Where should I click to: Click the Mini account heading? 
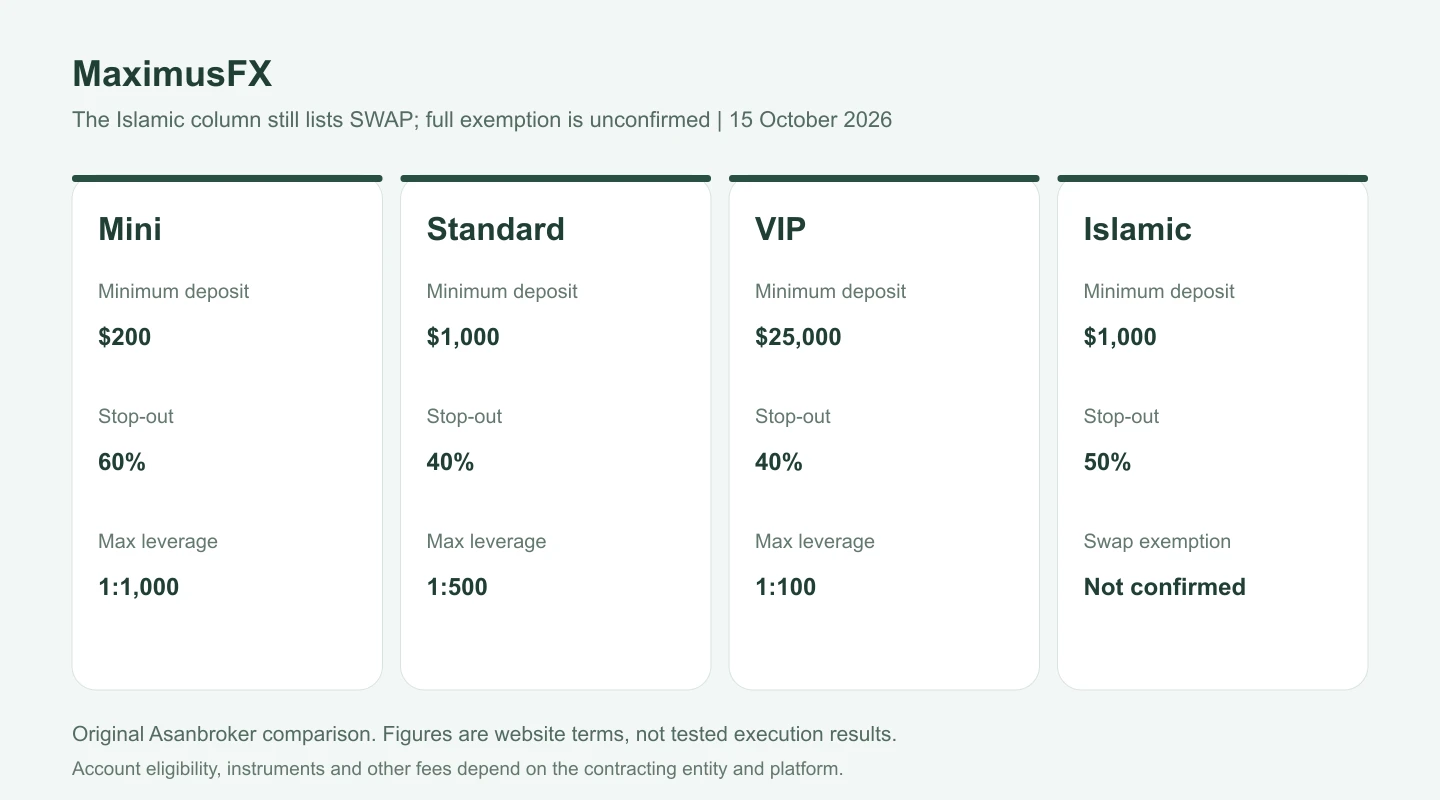[x=130, y=229]
